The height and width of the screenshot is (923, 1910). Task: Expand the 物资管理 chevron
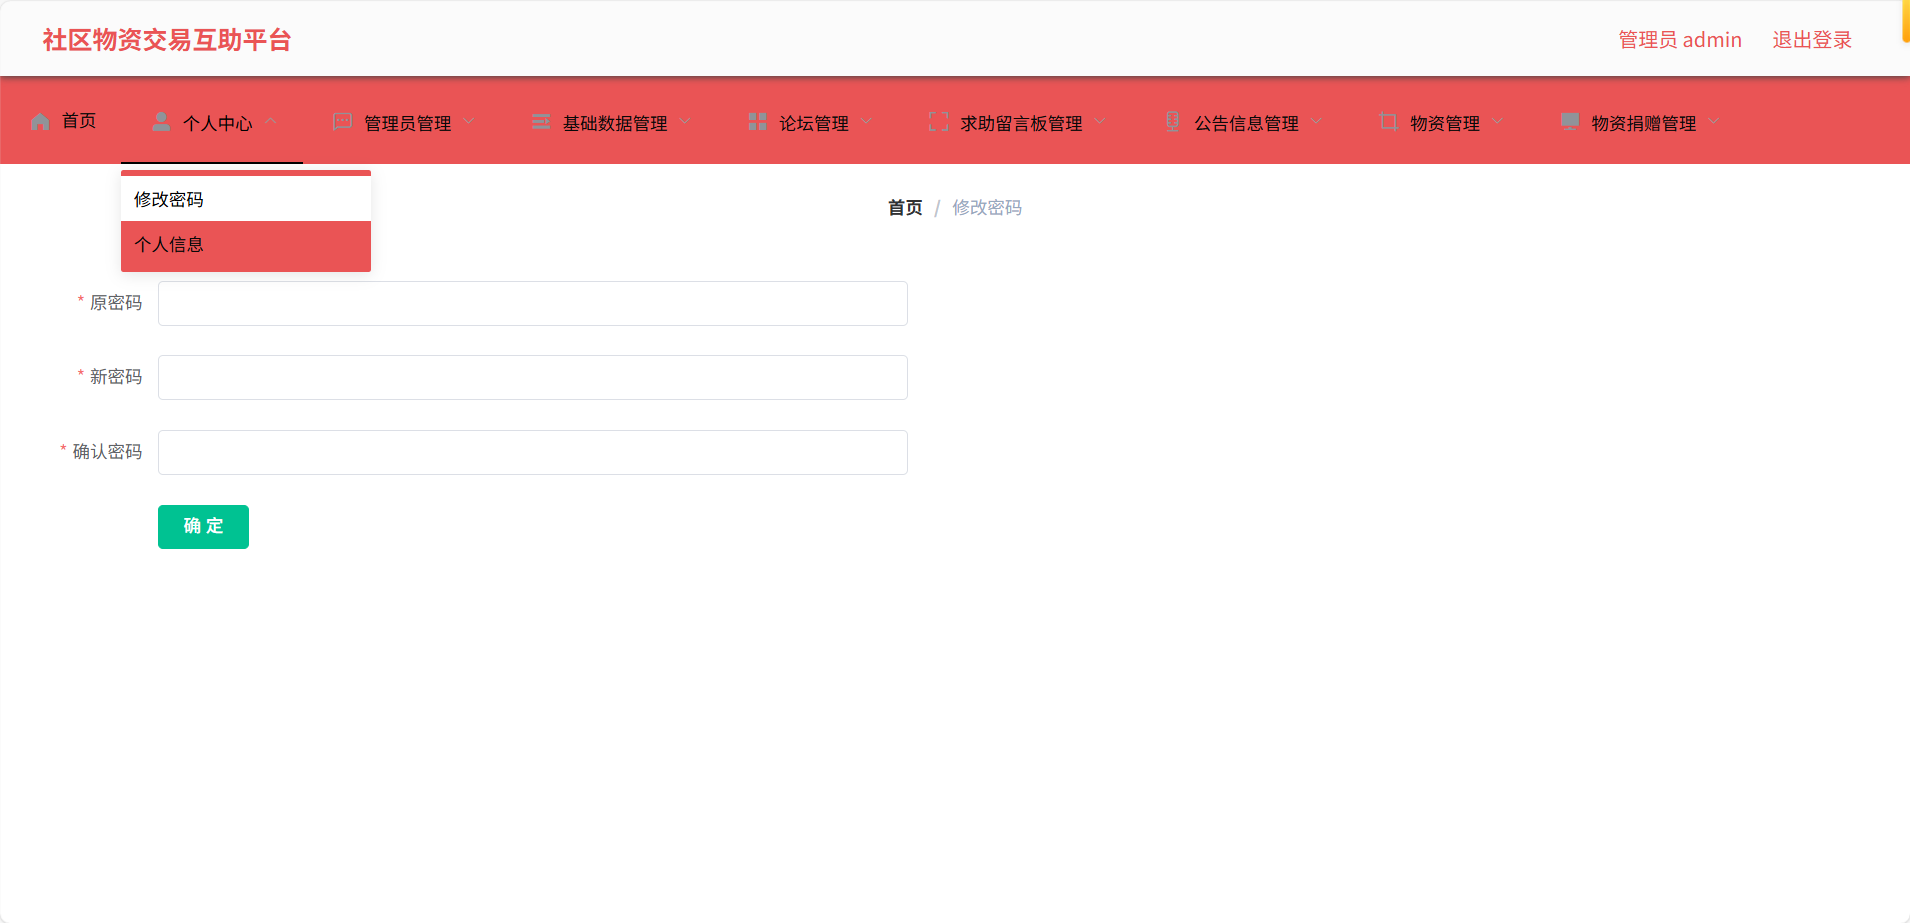click(1497, 122)
